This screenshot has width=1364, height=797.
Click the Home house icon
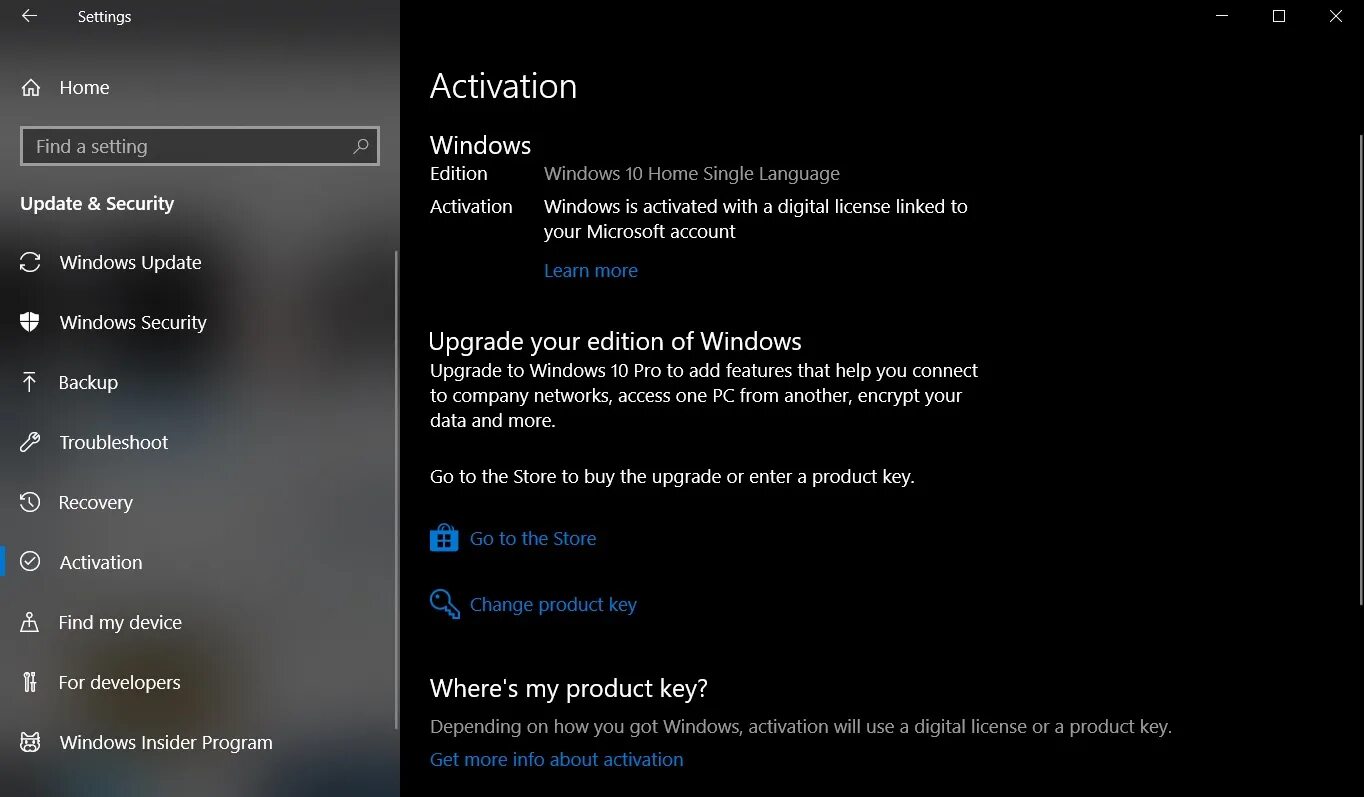click(x=31, y=88)
